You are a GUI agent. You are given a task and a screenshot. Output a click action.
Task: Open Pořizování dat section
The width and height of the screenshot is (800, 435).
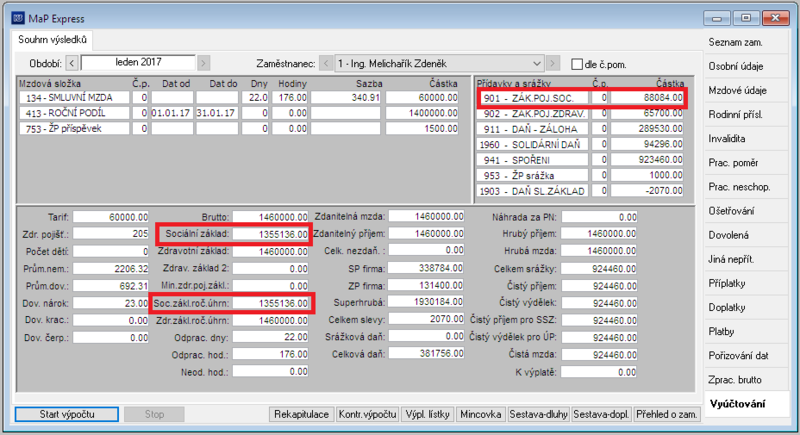coord(746,355)
